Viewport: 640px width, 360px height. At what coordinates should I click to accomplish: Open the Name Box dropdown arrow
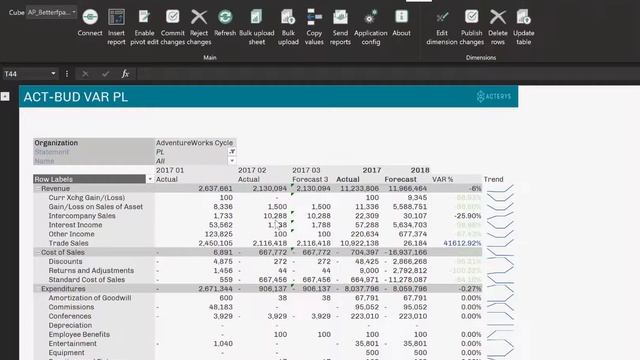click(x=53, y=74)
